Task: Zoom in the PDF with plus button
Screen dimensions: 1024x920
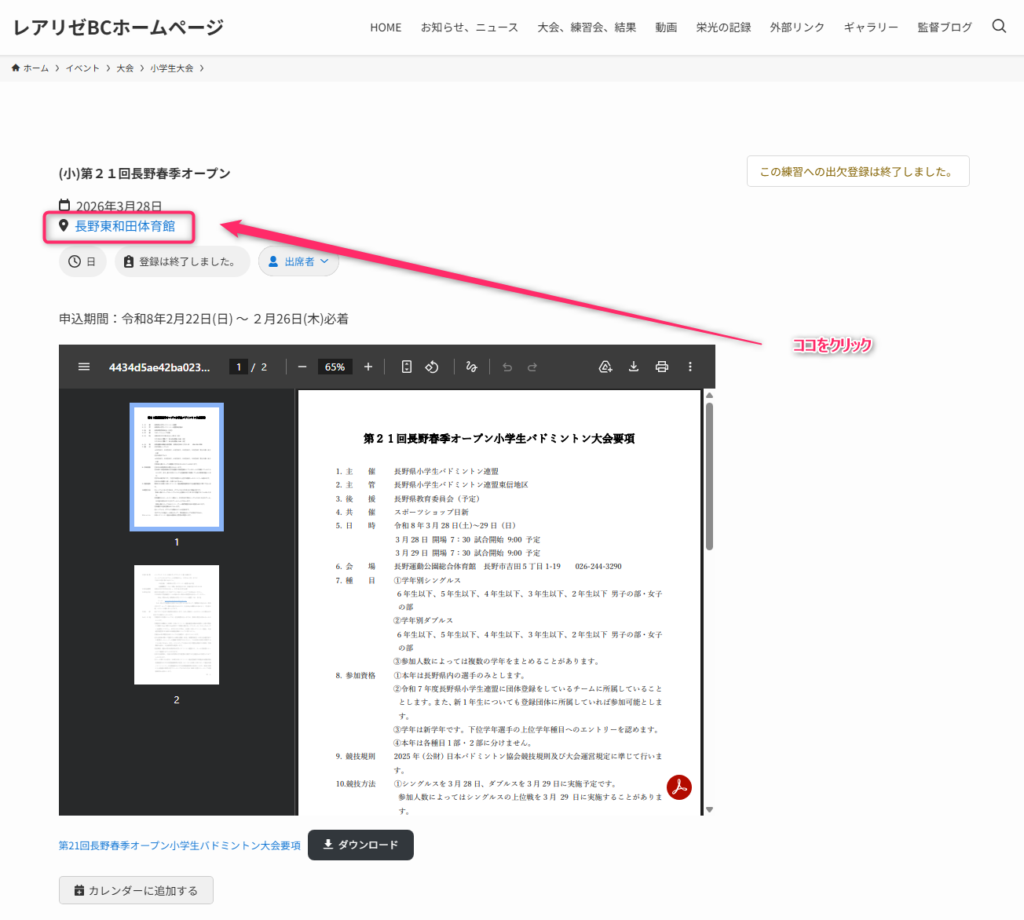Action: 368,367
